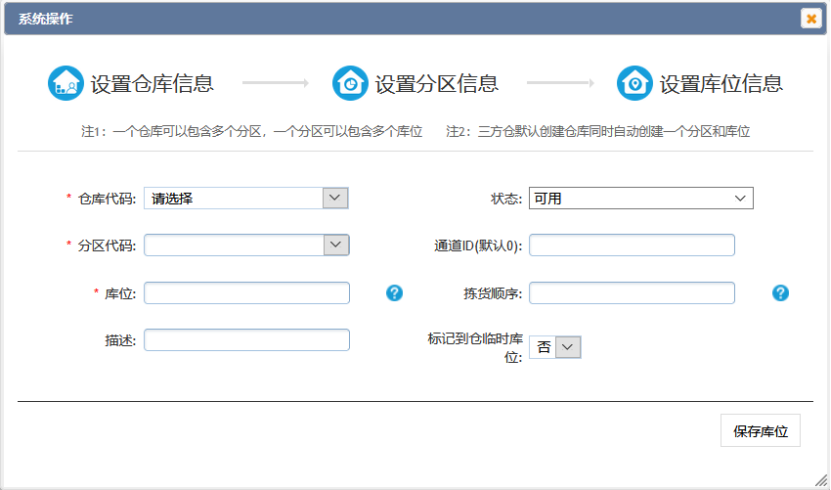Toggle the 标记到仓临时库位 selector set to 否

555,346
